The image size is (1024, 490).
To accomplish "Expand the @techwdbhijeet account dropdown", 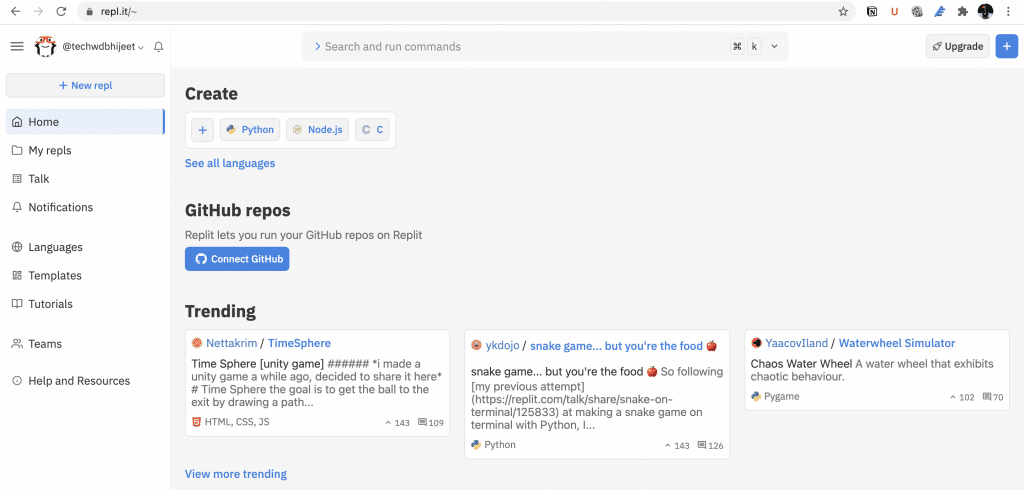I will pyautogui.click(x=103, y=47).
